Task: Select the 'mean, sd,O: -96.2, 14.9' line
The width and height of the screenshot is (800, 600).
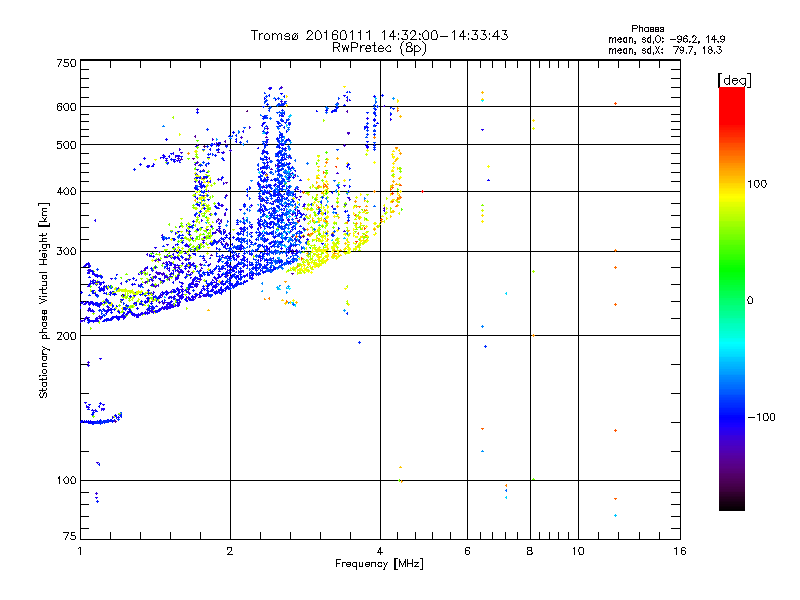Action: (666, 39)
